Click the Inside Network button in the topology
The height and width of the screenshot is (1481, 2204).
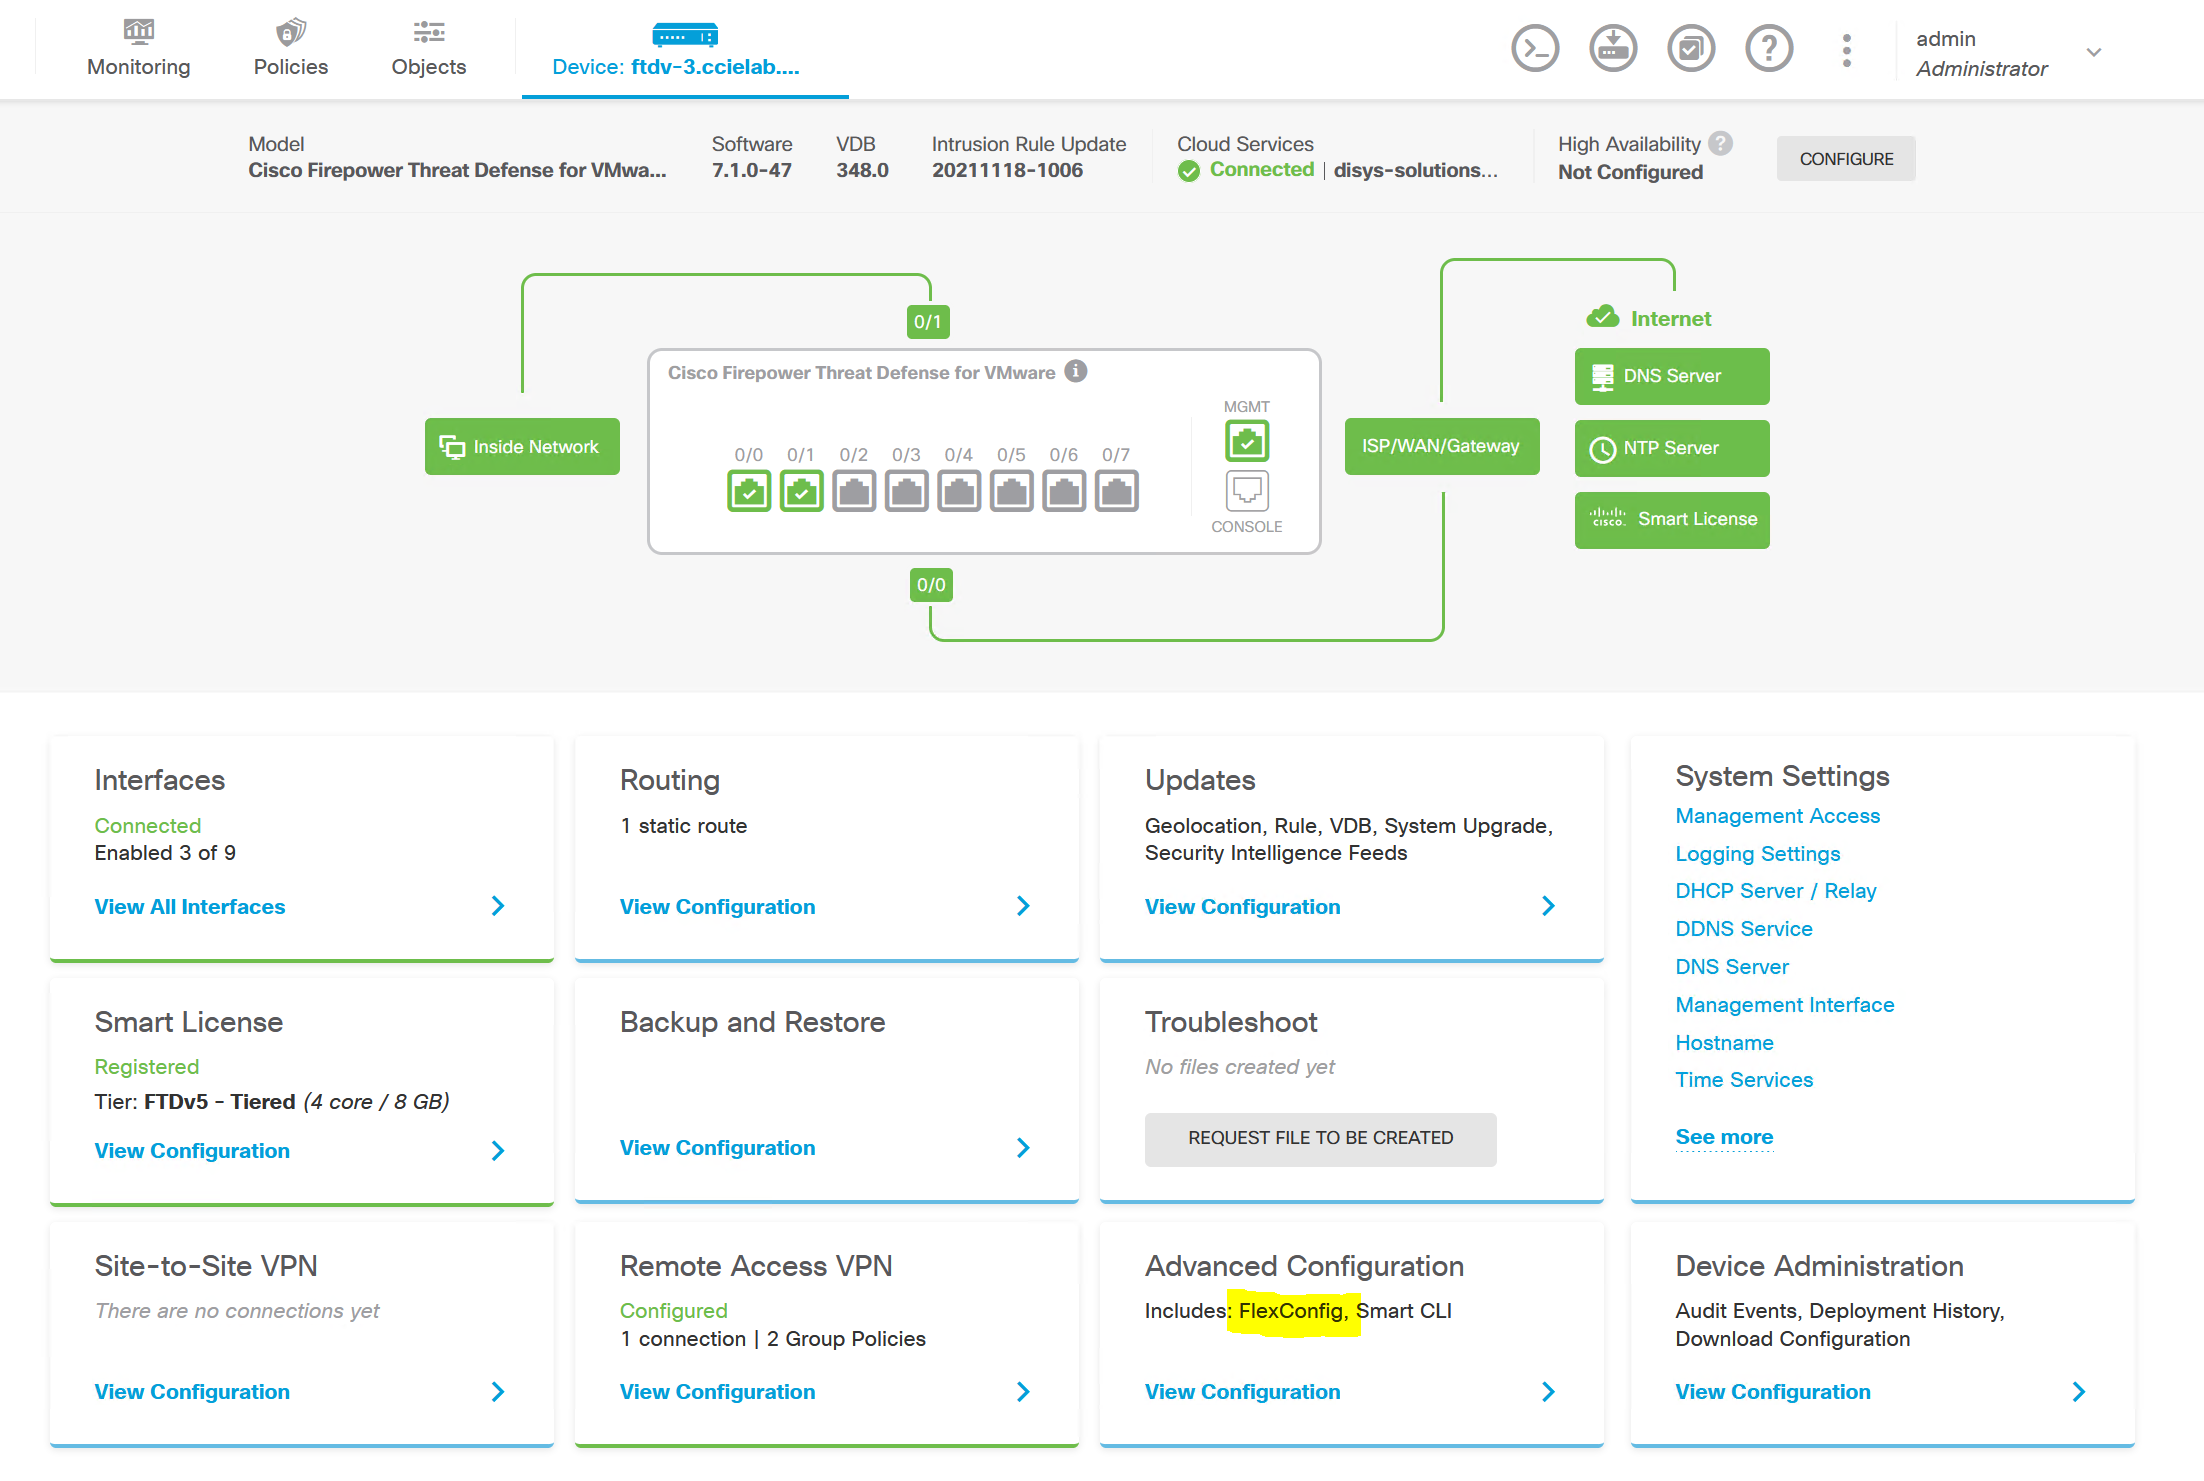(522, 446)
